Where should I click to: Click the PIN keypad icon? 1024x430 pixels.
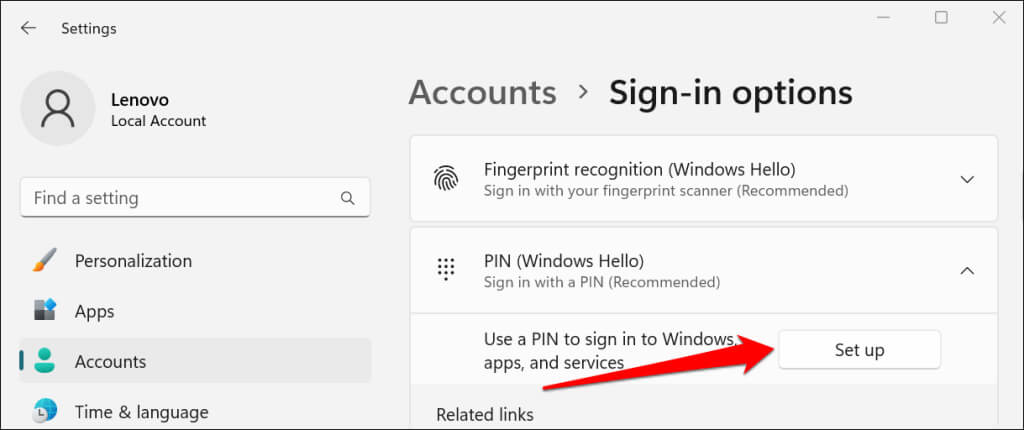(446, 270)
